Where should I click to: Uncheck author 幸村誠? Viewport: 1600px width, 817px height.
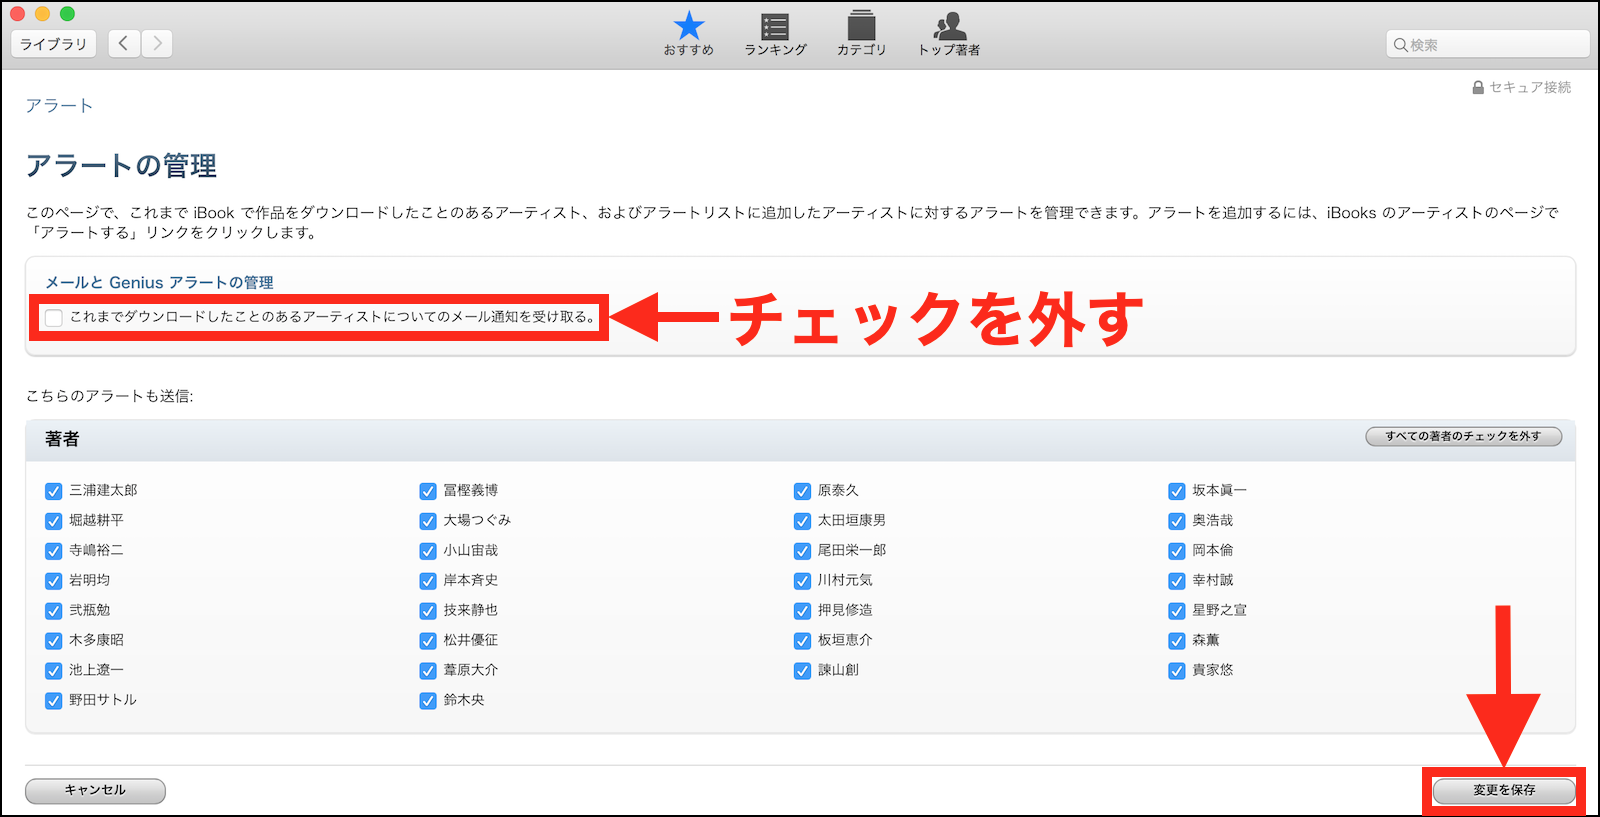coord(1177,581)
